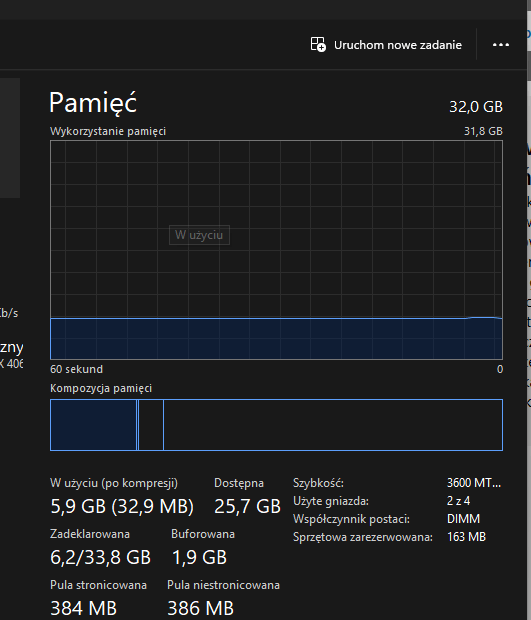The width and height of the screenshot is (531, 620).
Task: Click the Pula stronicowana 384 MB value
Action: (x=83, y=608)
